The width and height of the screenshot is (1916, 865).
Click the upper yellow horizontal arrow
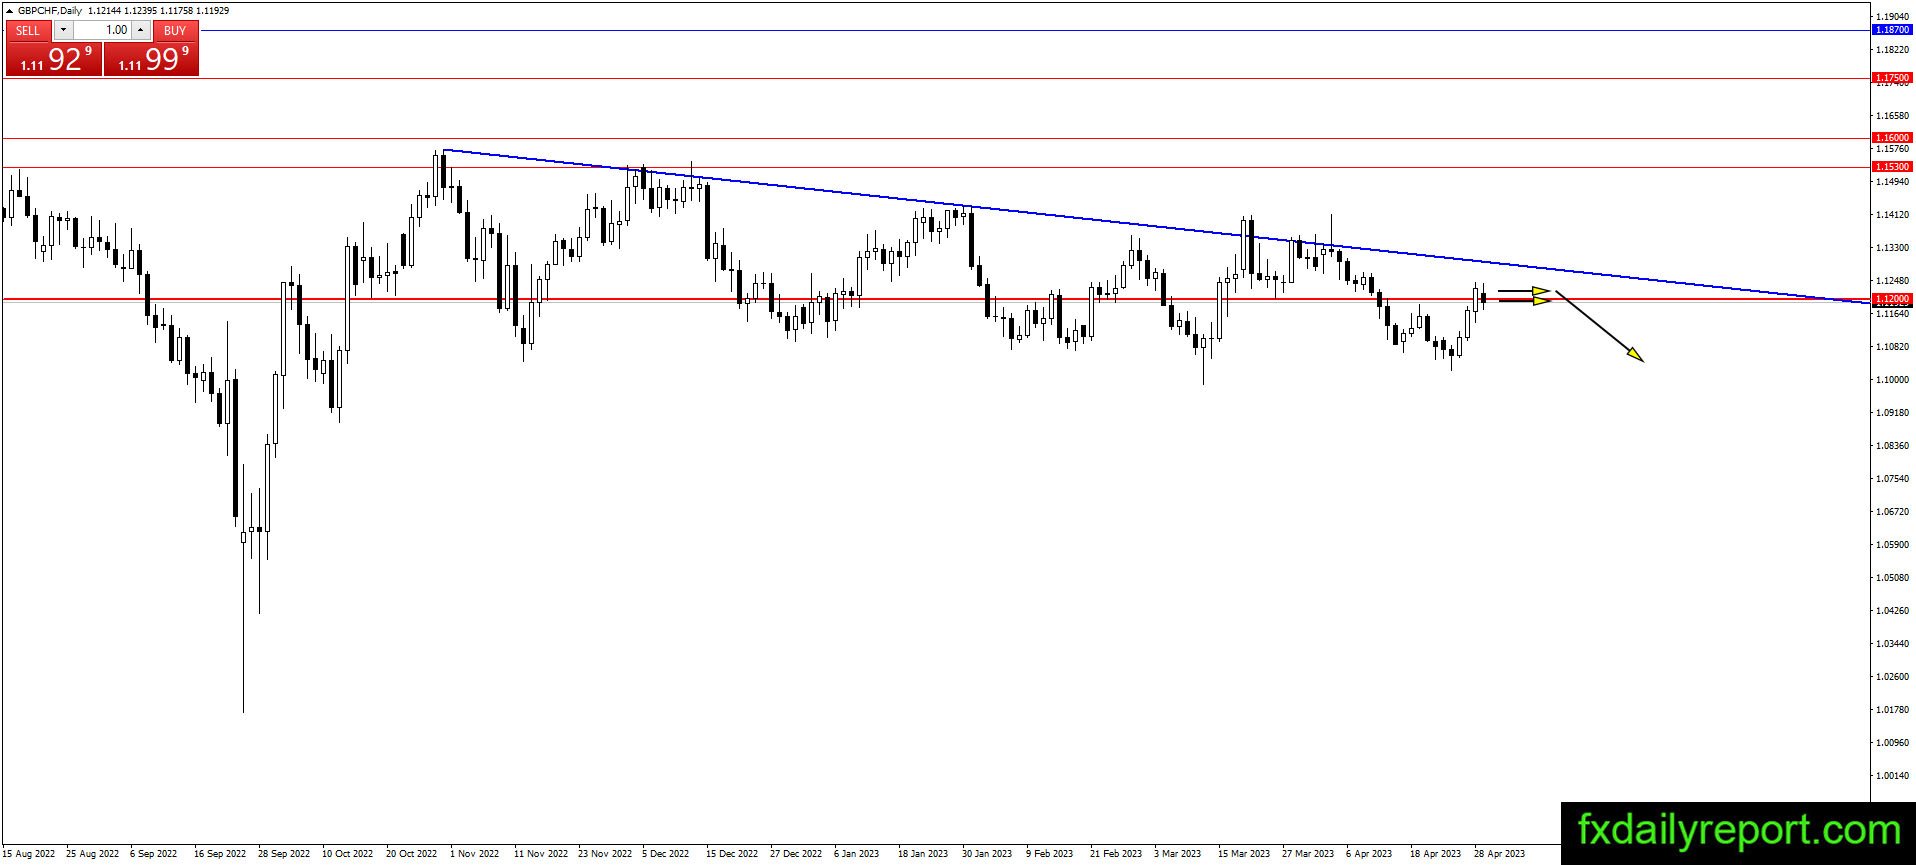click(x=1524, y=291)
